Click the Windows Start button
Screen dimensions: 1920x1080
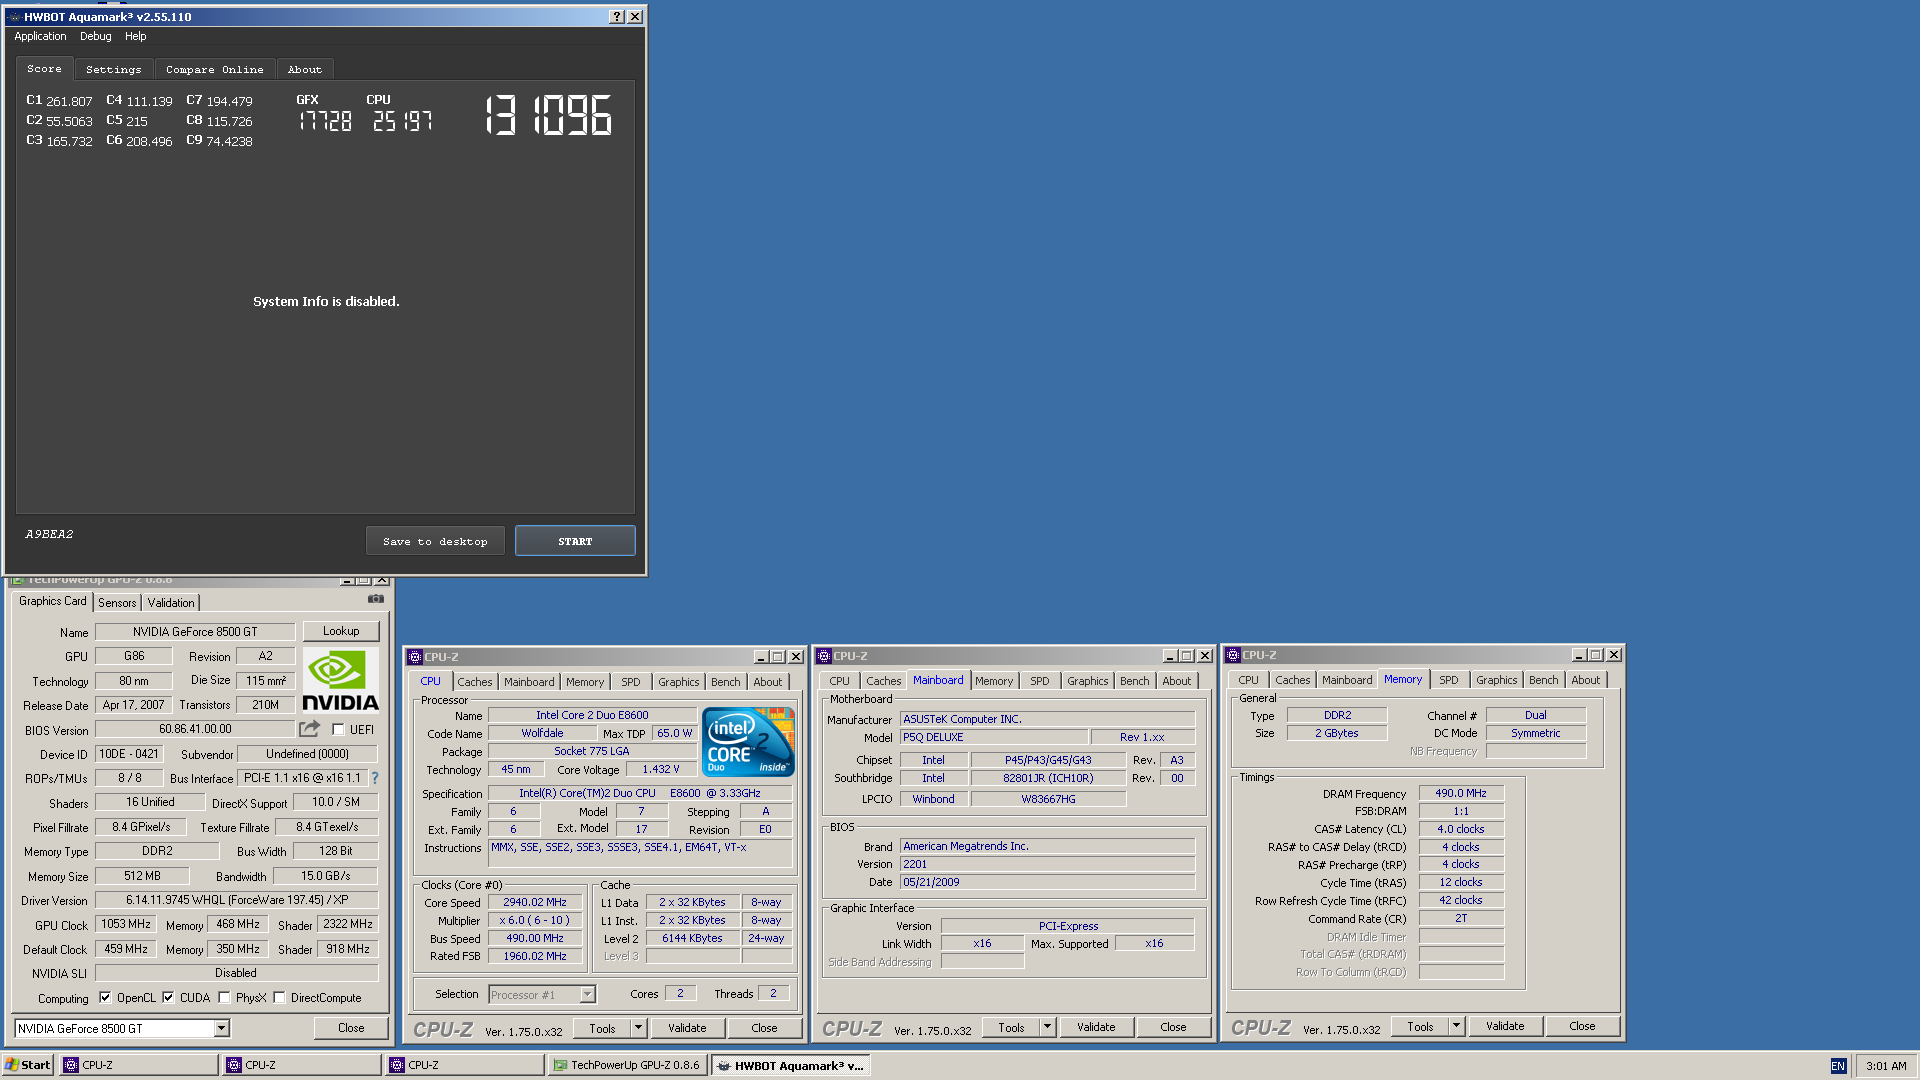tap(28, 1065)
